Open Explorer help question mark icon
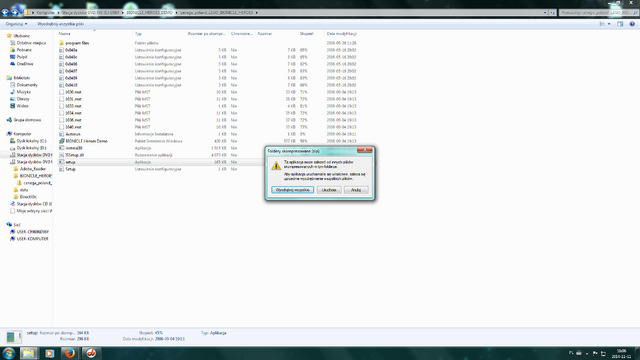Screen dimensions: 640x360 [x=632, y=24]
